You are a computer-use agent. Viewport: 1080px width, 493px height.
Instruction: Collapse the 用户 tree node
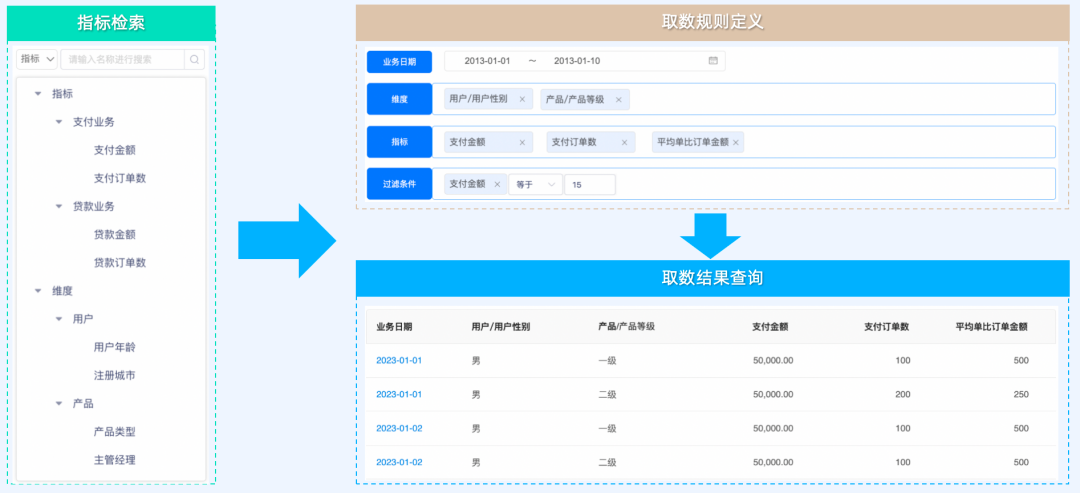coord(59,319)
